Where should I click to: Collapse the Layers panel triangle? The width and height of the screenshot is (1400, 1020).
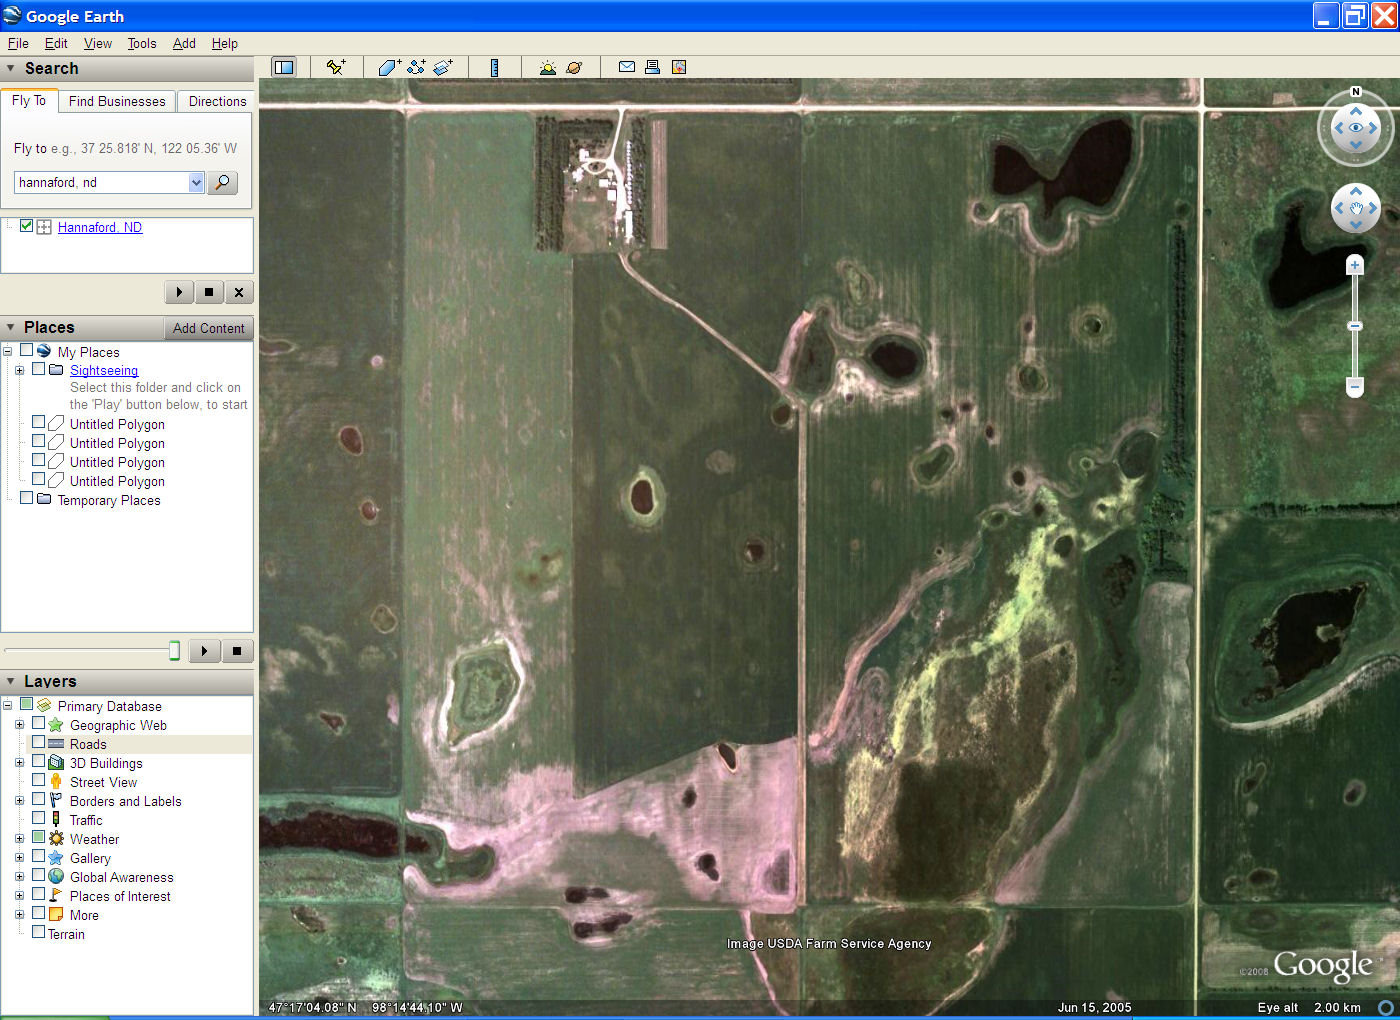coord(11,682)
